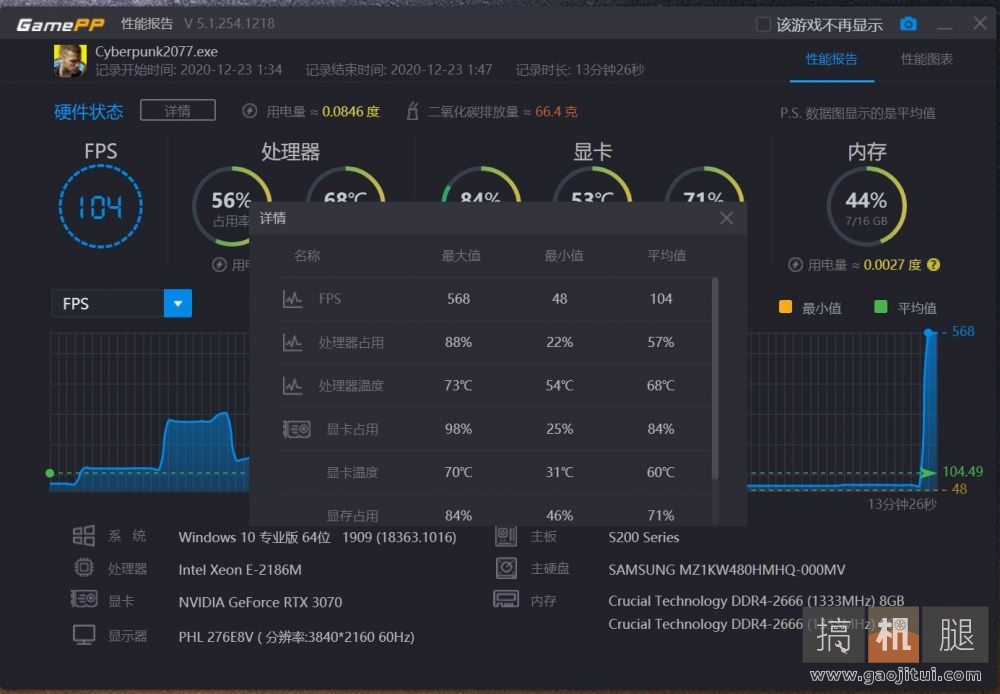
Task: Click the GamePP logo
Action: 60,24
